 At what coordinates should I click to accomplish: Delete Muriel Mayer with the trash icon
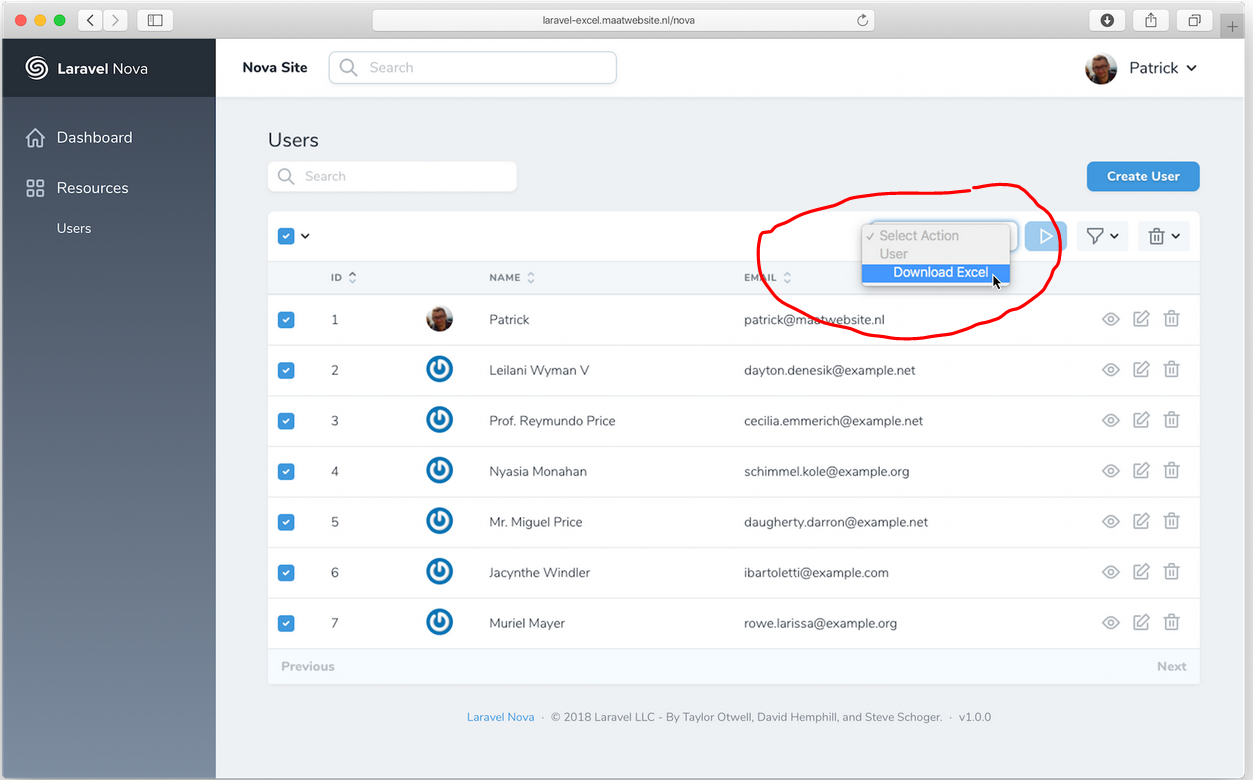pos(1171,621)
